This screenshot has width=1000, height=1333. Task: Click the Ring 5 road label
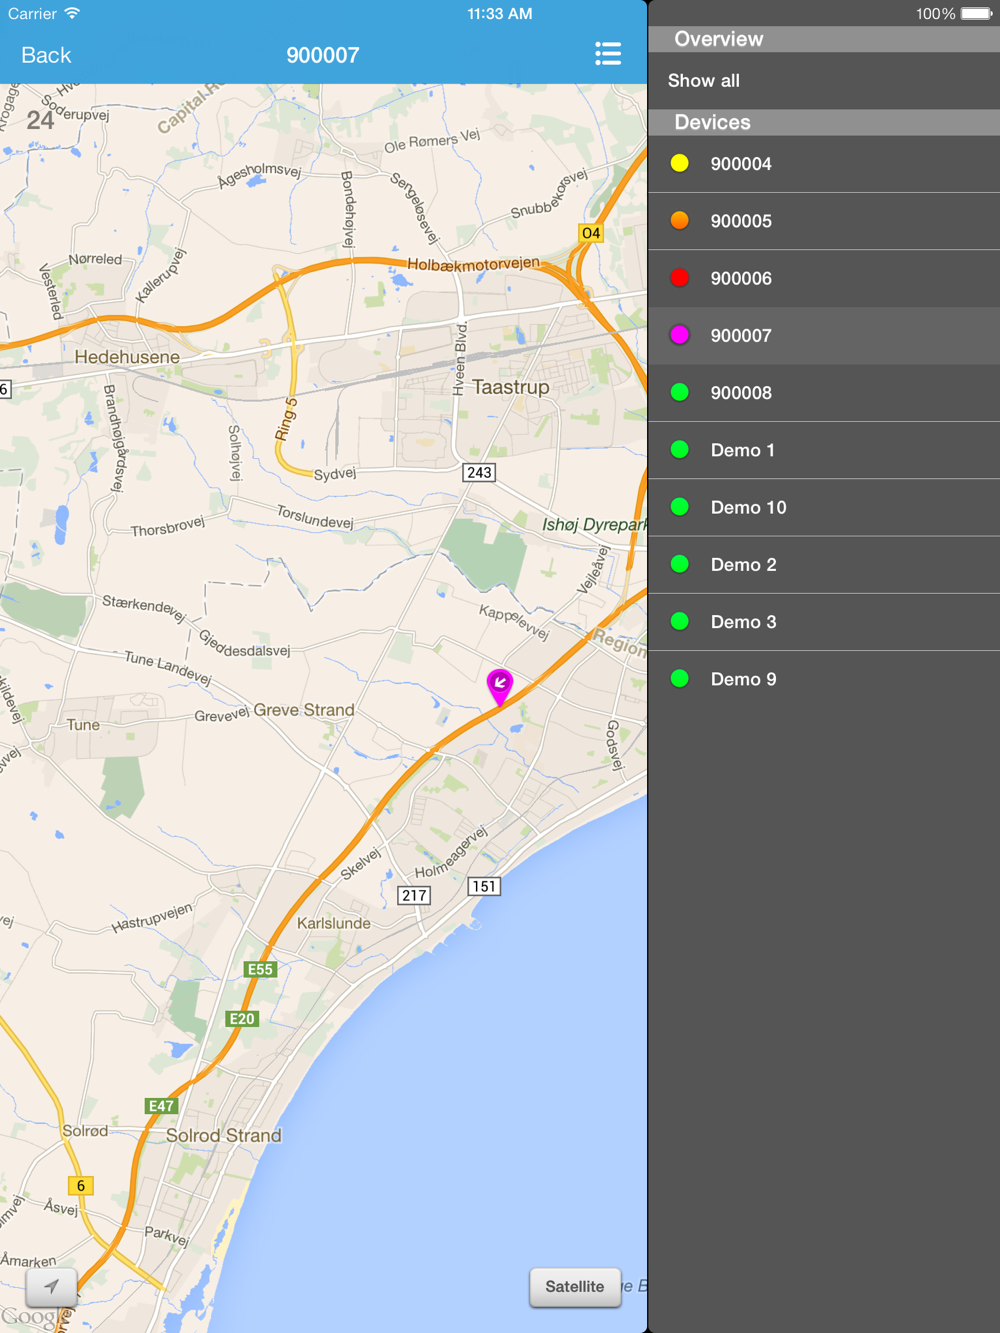tap(287, 420)
